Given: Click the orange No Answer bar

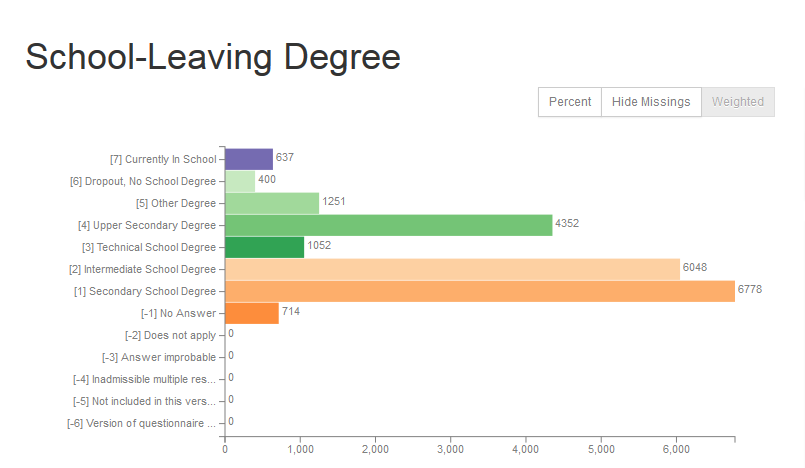Looking at the screenshot, I should pyautogui.click(x=252, y=314).
